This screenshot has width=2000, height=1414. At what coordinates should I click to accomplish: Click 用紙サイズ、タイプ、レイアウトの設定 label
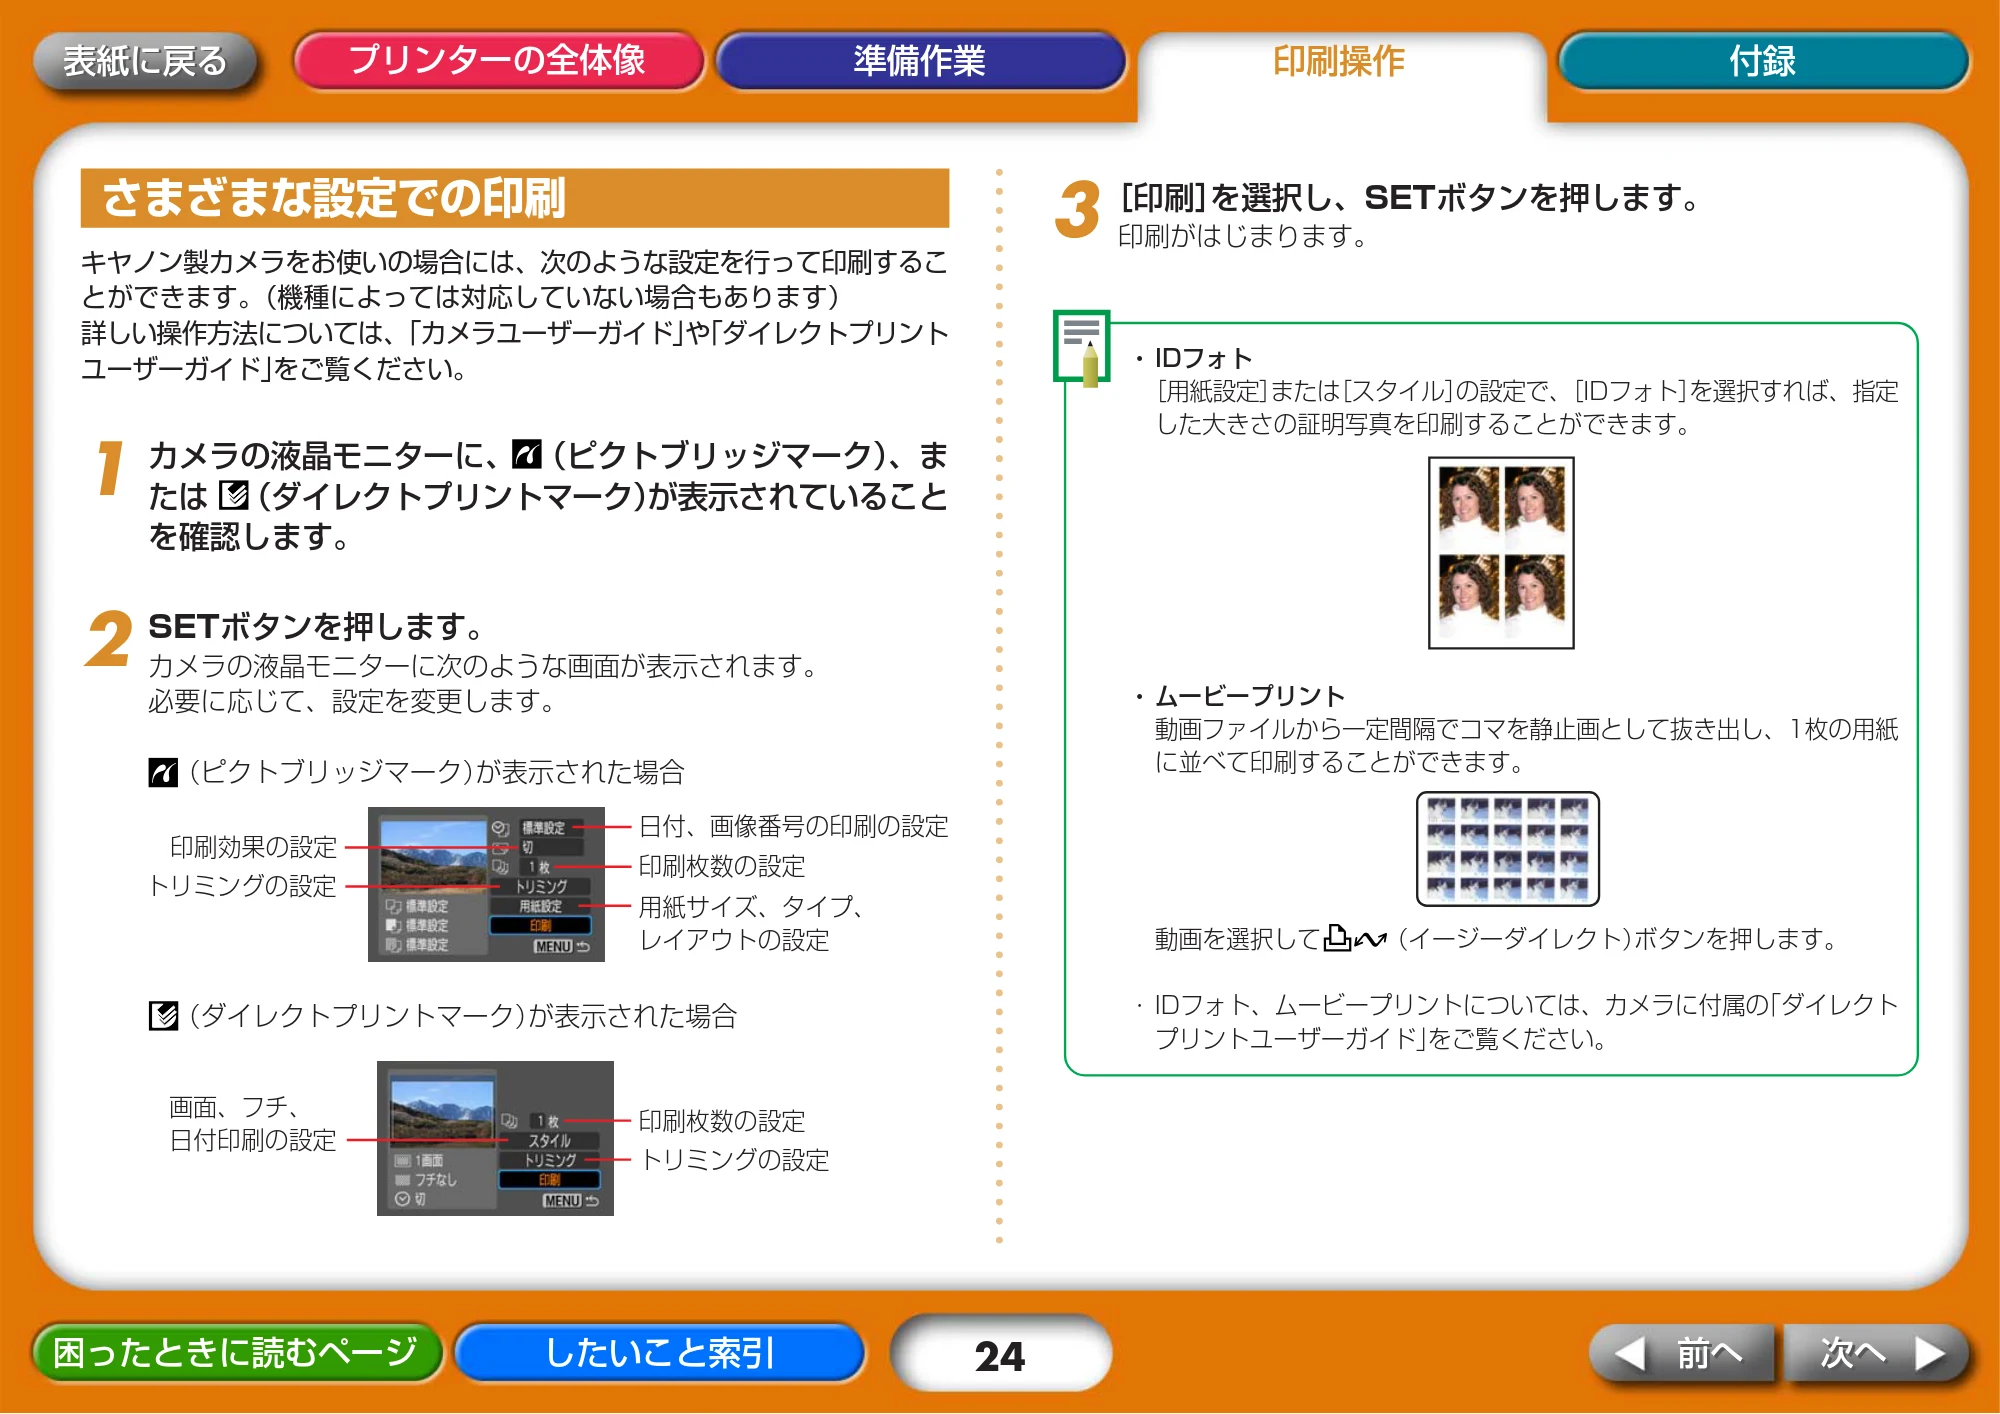pos(752,923)
